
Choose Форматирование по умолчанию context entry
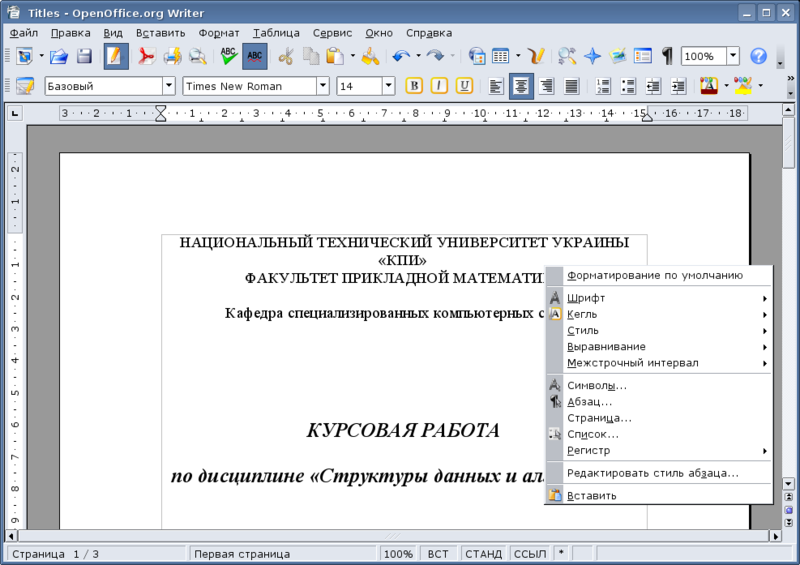click(x=658, y=276)
